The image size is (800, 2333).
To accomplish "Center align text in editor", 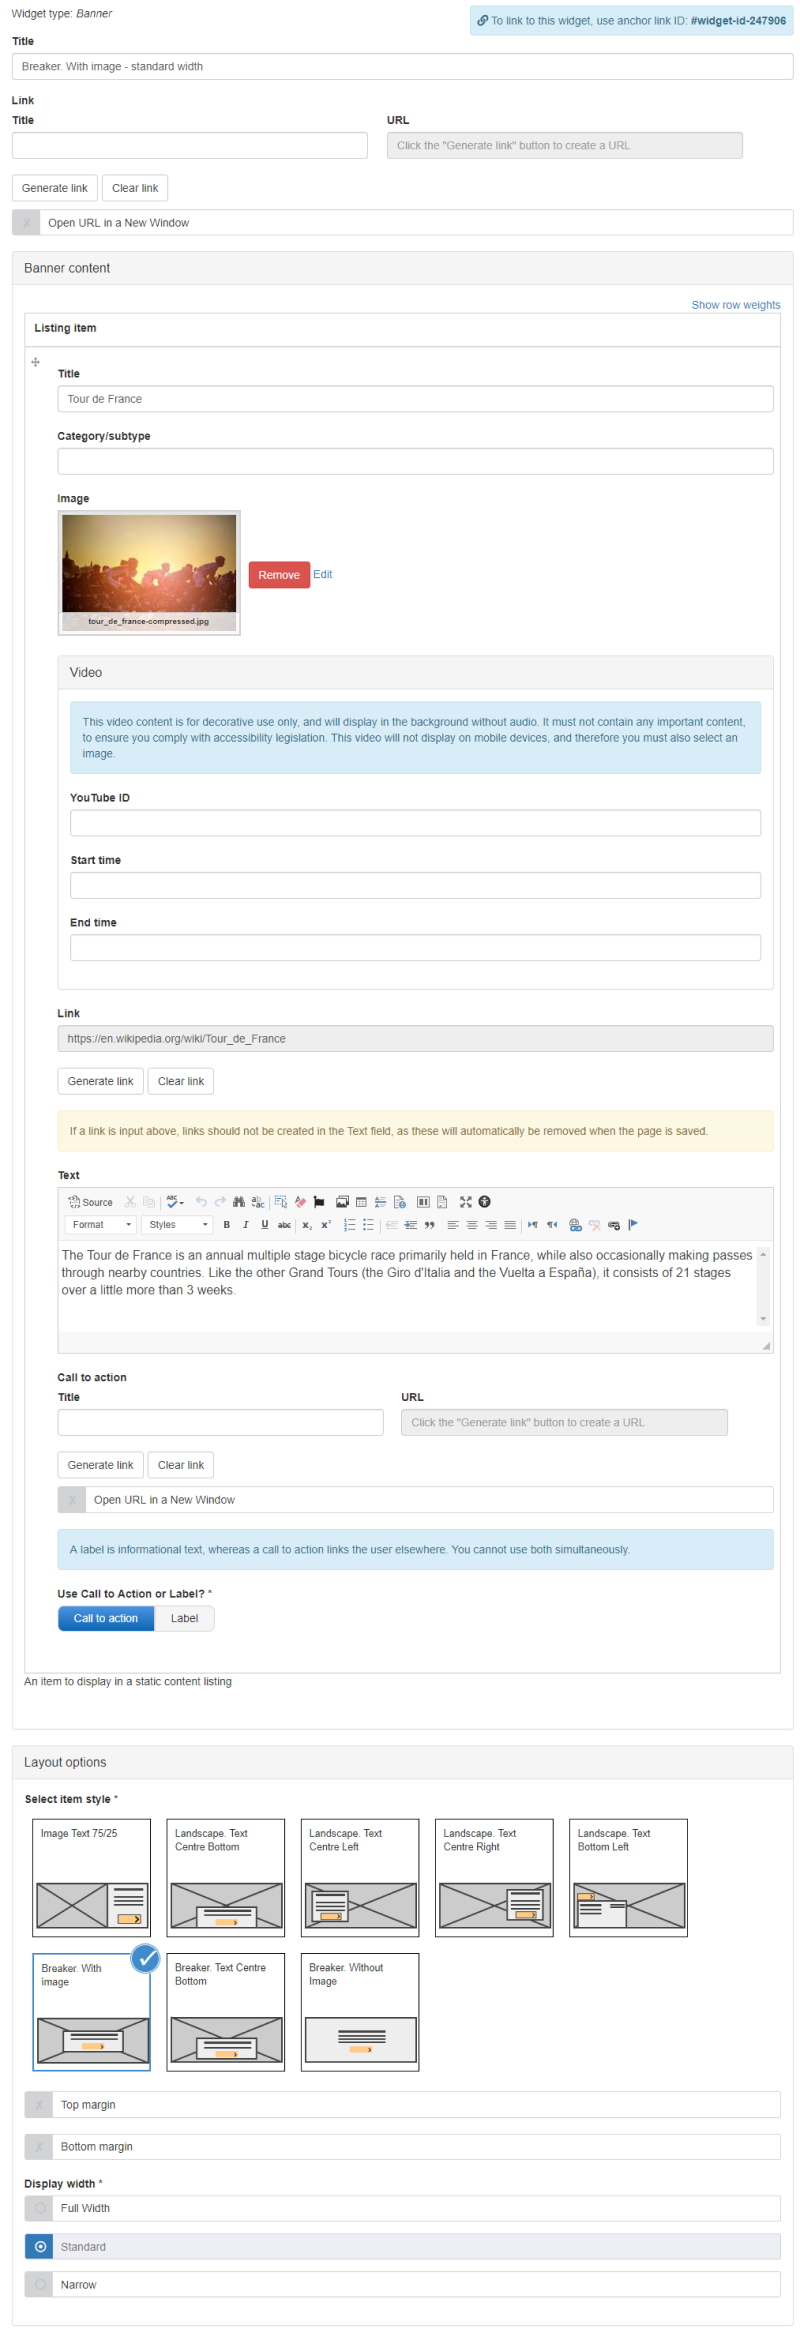I will [x=472, y=1225].
